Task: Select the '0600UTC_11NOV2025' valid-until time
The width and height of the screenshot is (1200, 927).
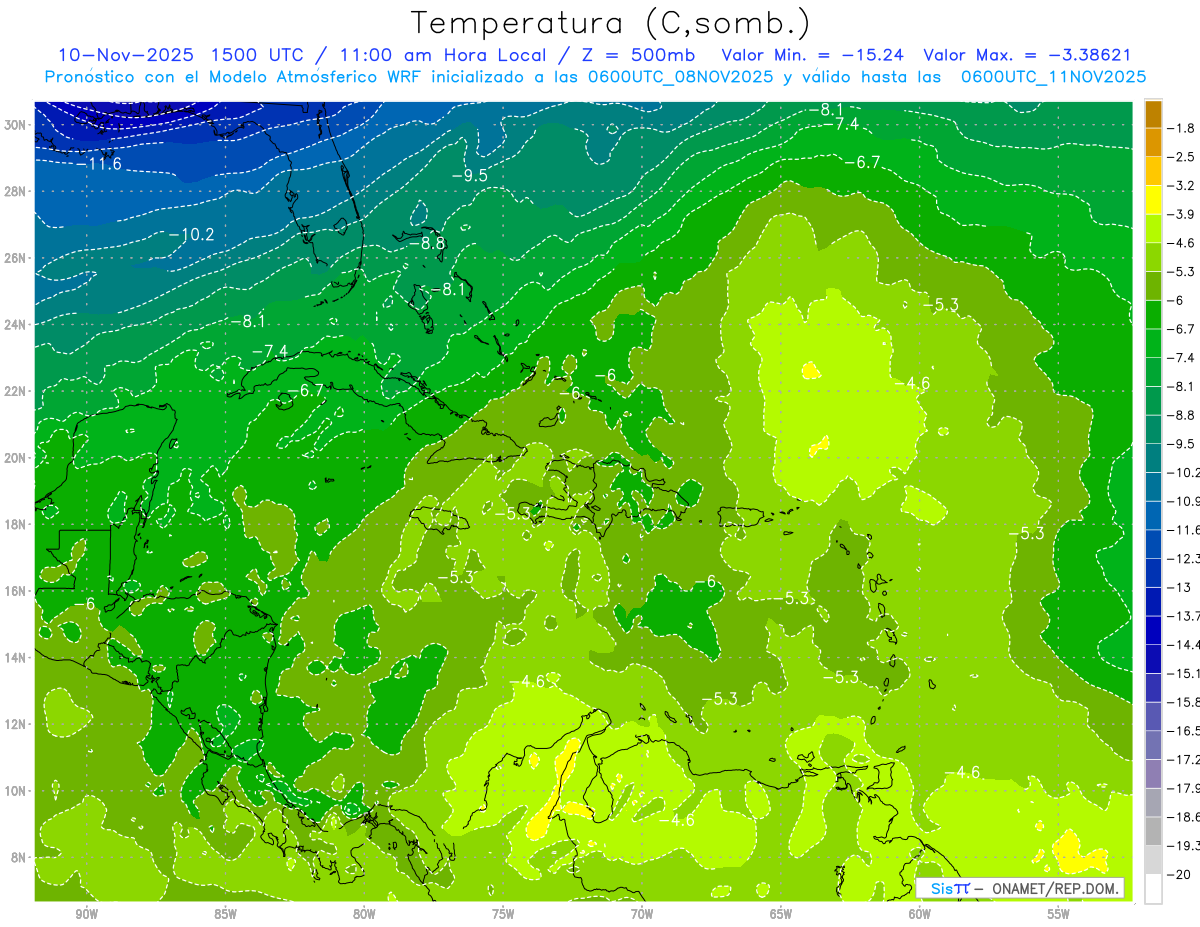Action: 1053,77
